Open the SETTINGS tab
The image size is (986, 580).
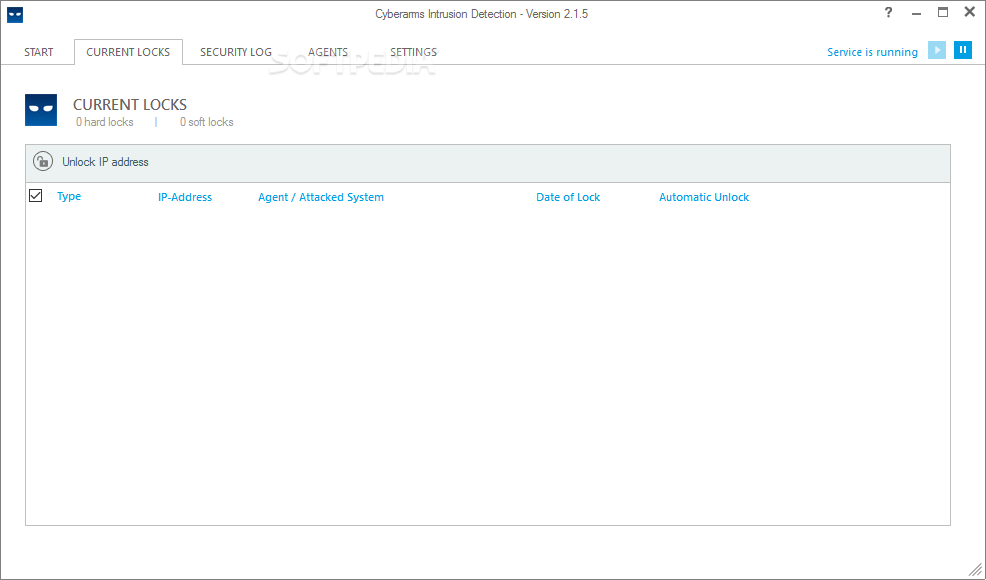click(x=413, y=52)
